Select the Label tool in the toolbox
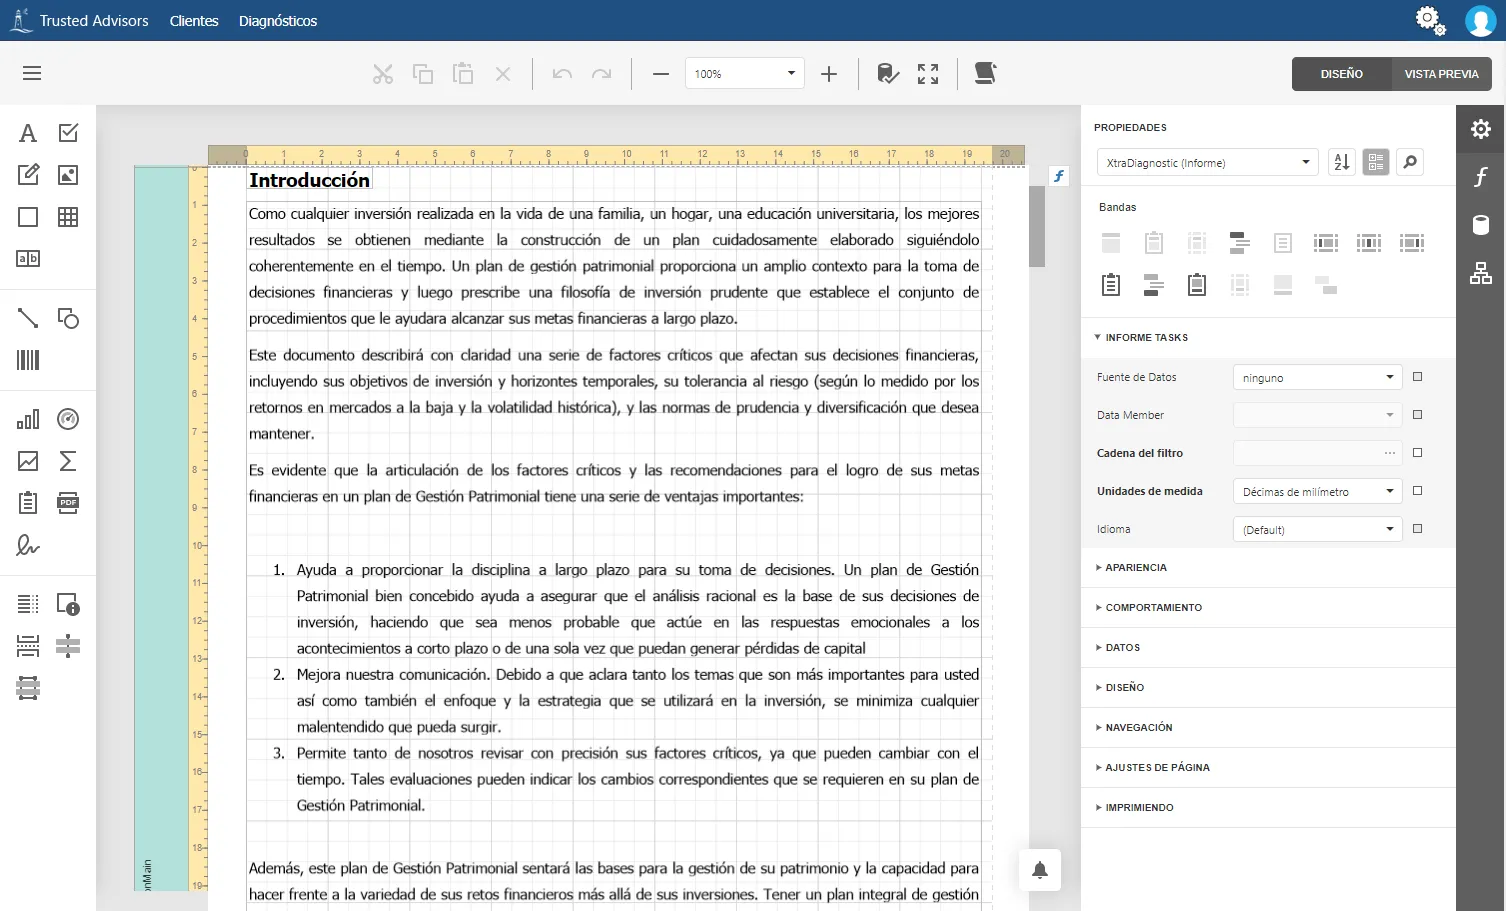The image size is (1506, 911). coord(28,133)
